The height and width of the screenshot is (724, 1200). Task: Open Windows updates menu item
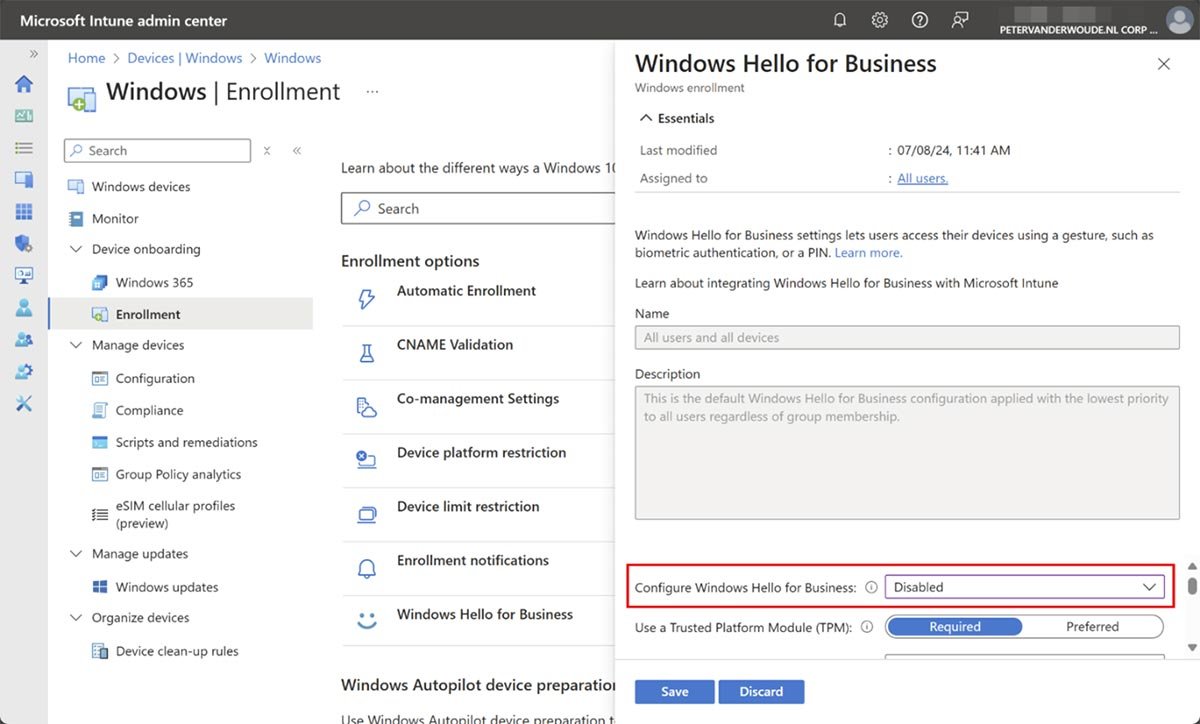point(166,587)
